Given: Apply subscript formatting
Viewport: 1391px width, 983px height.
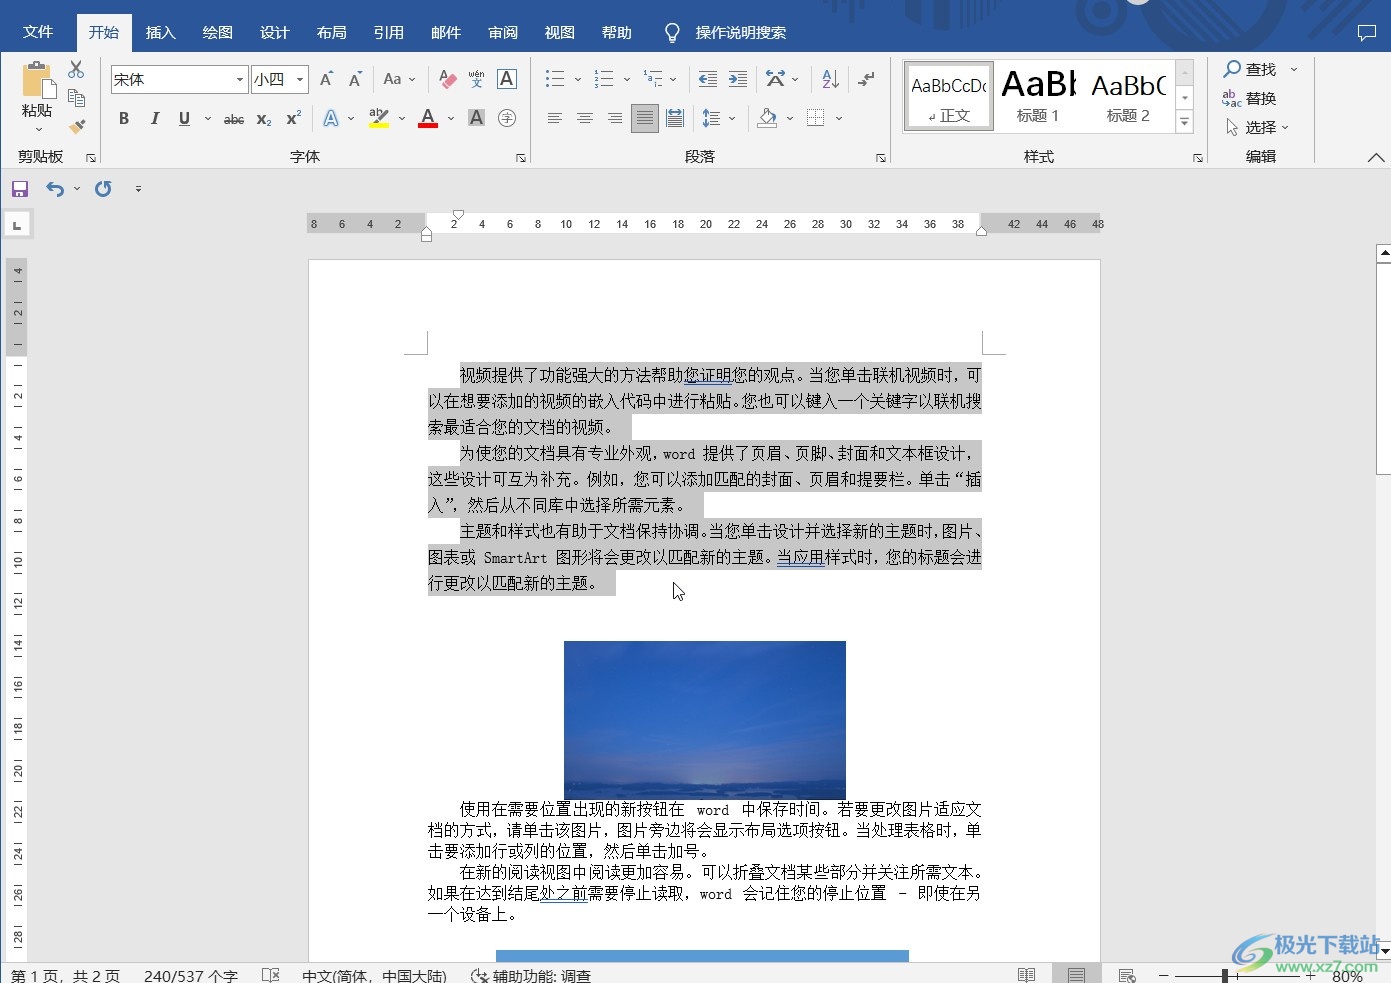Looking at the screenshot, I should [x=262, y=118].
